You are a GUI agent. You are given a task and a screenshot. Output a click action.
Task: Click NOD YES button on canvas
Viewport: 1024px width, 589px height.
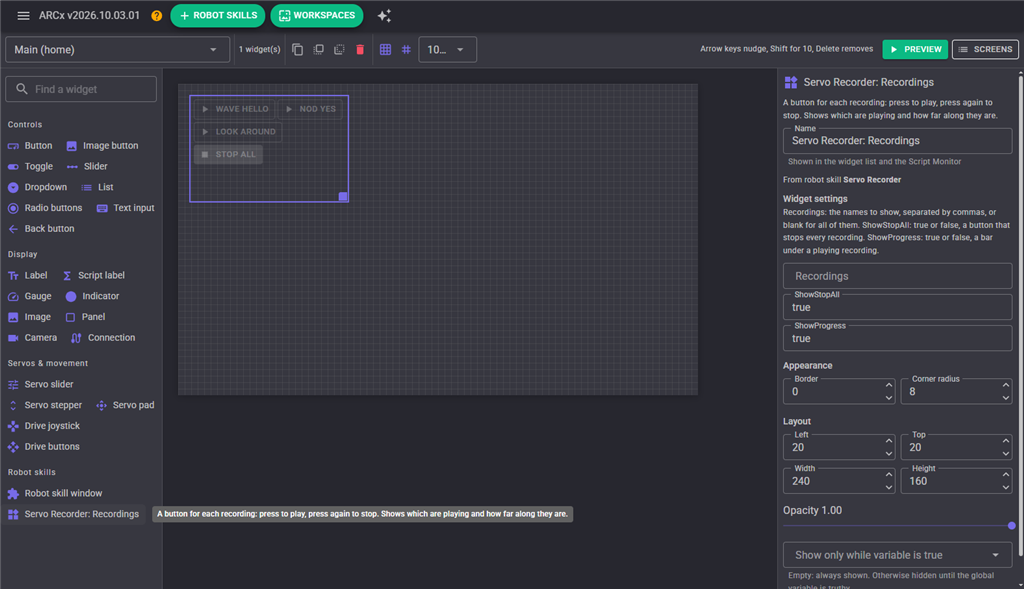[x=311, y=109]
